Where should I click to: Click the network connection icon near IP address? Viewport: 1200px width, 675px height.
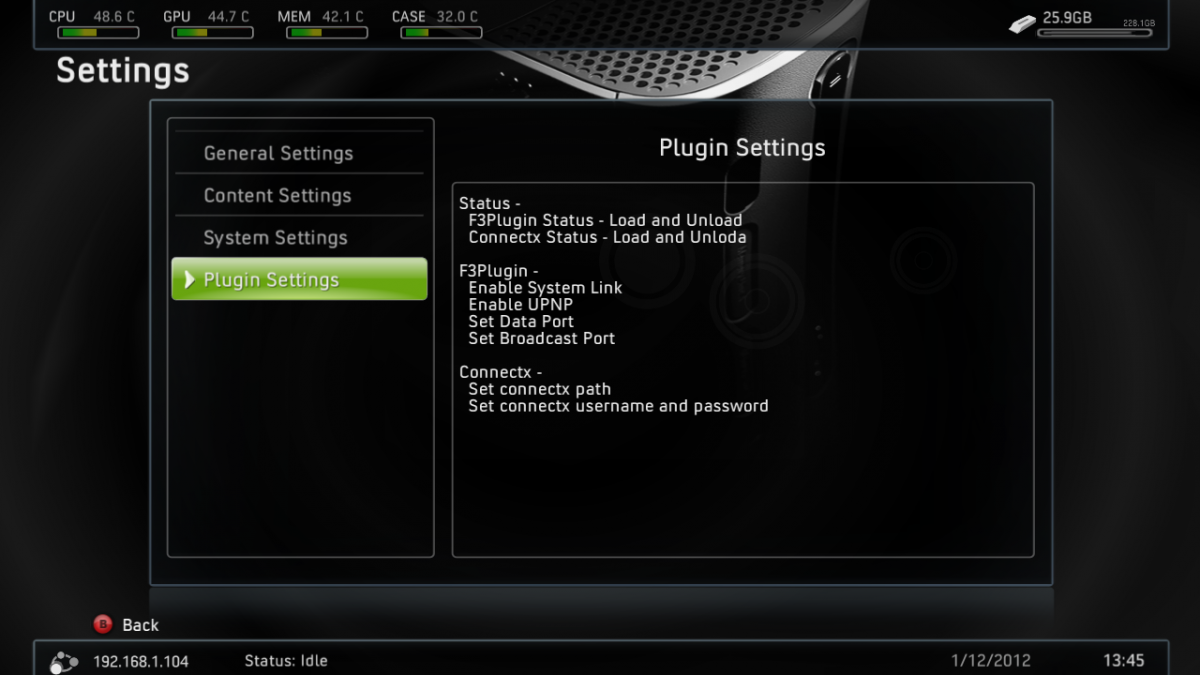click(x=64, y=661)
